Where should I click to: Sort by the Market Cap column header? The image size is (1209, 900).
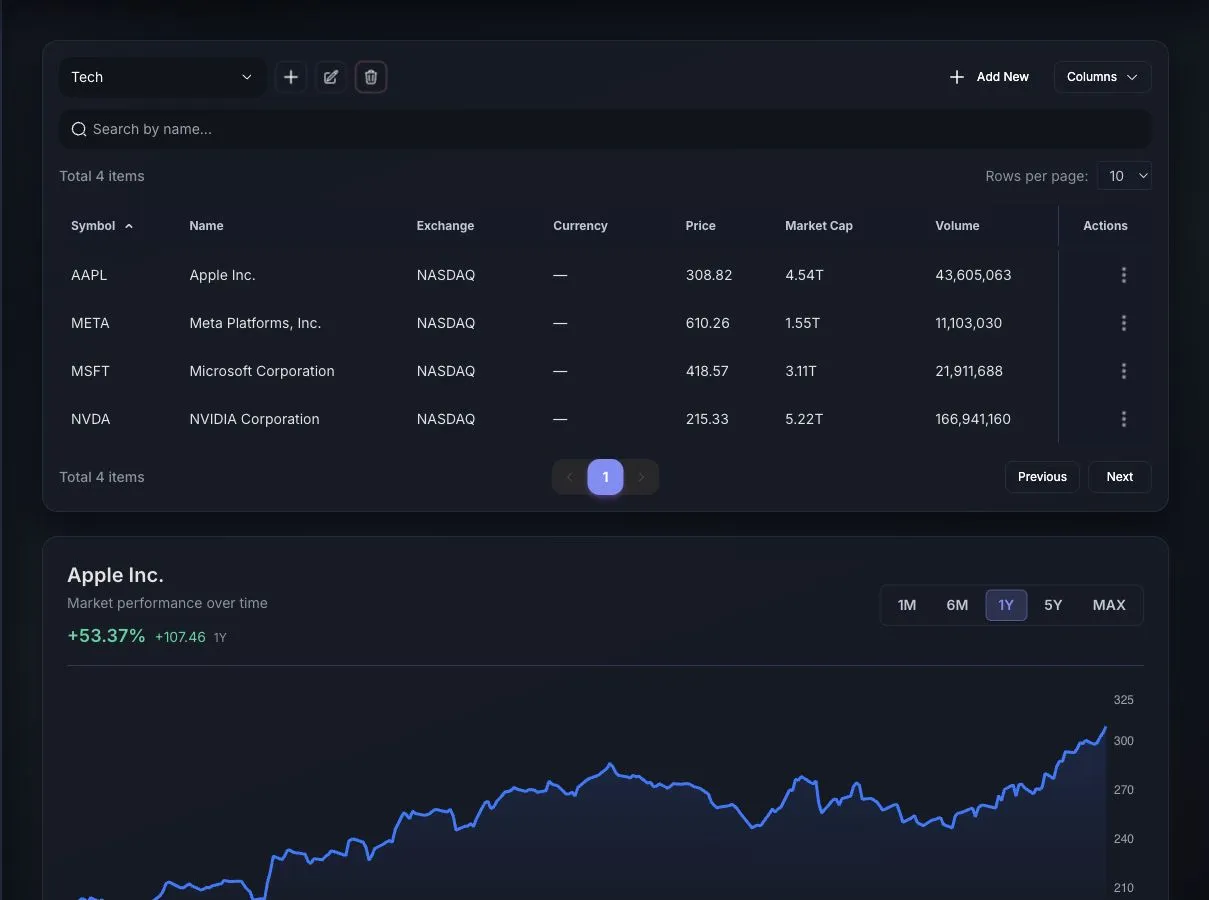tap(819, 226)
